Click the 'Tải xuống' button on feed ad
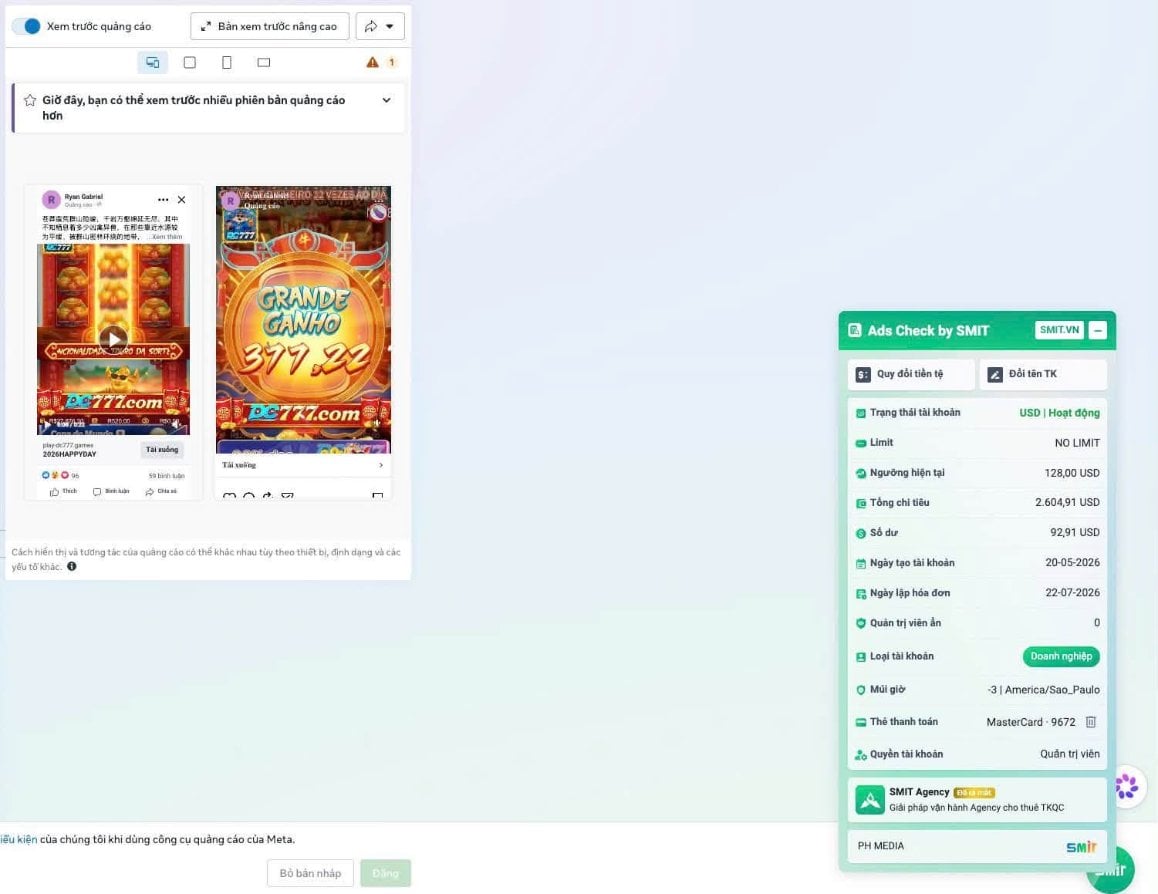 pyautogui.click(x=162, y=450)
